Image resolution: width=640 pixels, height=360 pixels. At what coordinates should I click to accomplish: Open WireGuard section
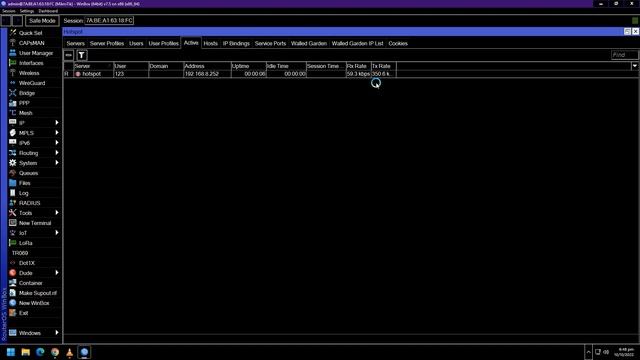click(32, 83)
